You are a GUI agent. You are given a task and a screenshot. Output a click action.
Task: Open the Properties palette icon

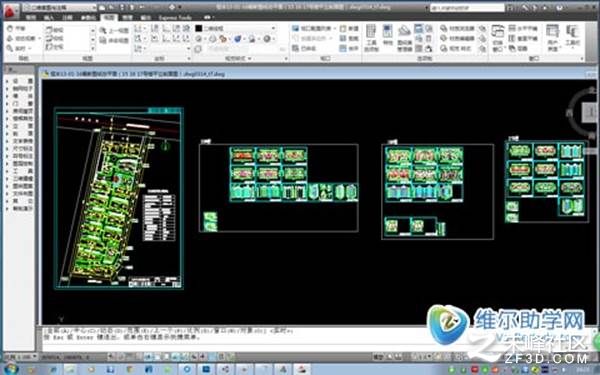tap(388, 35)
